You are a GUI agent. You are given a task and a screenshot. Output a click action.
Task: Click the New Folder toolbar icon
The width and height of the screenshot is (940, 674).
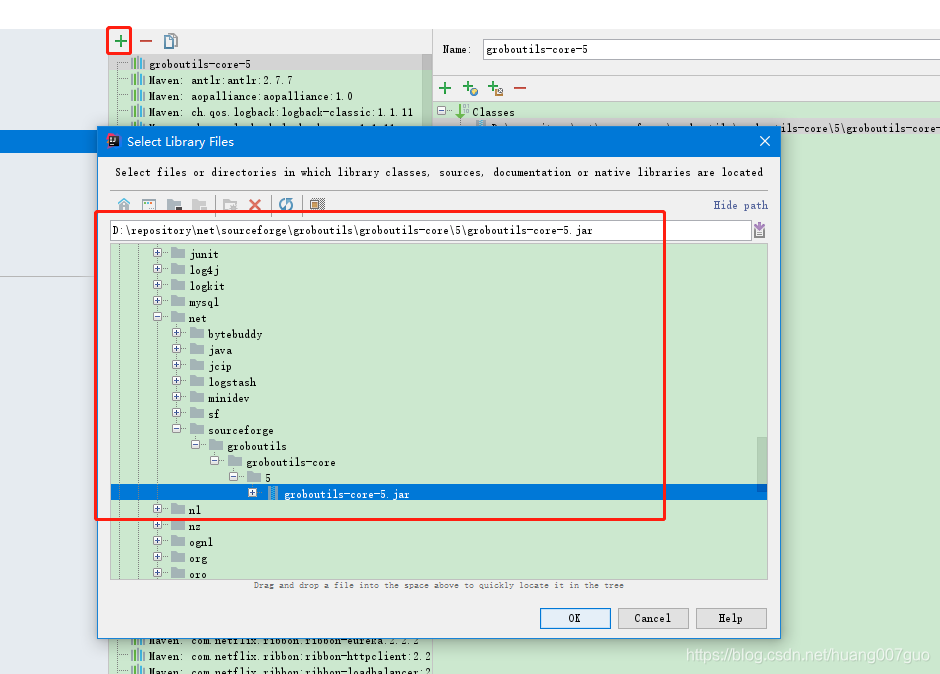pos(230,204)
